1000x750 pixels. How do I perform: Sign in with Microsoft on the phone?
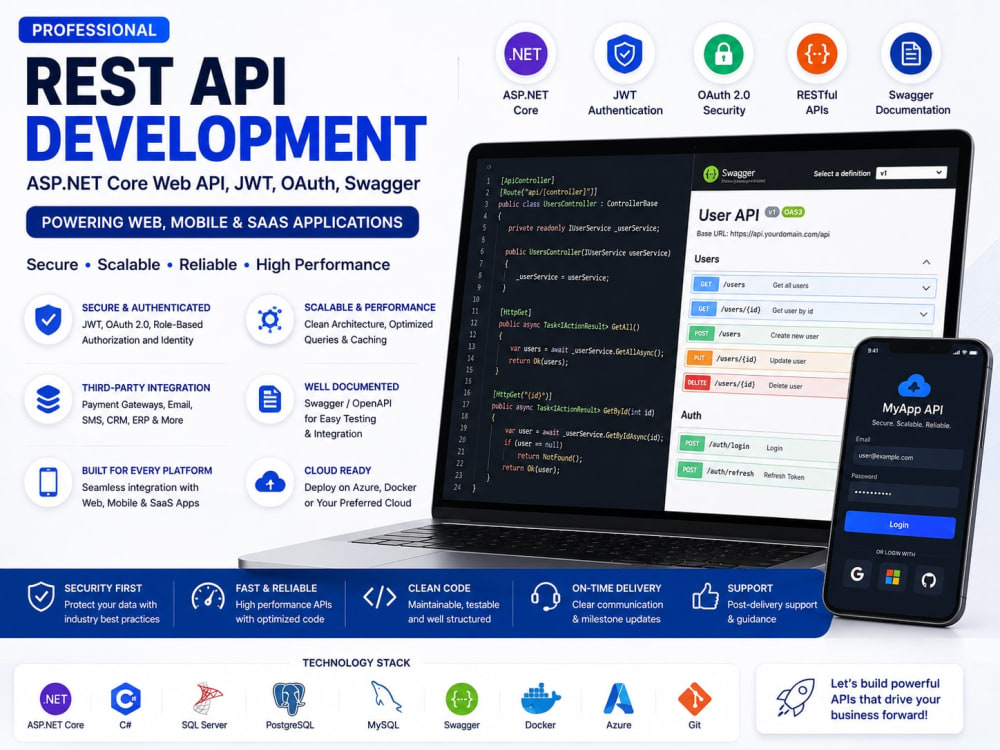coord(893,578)
